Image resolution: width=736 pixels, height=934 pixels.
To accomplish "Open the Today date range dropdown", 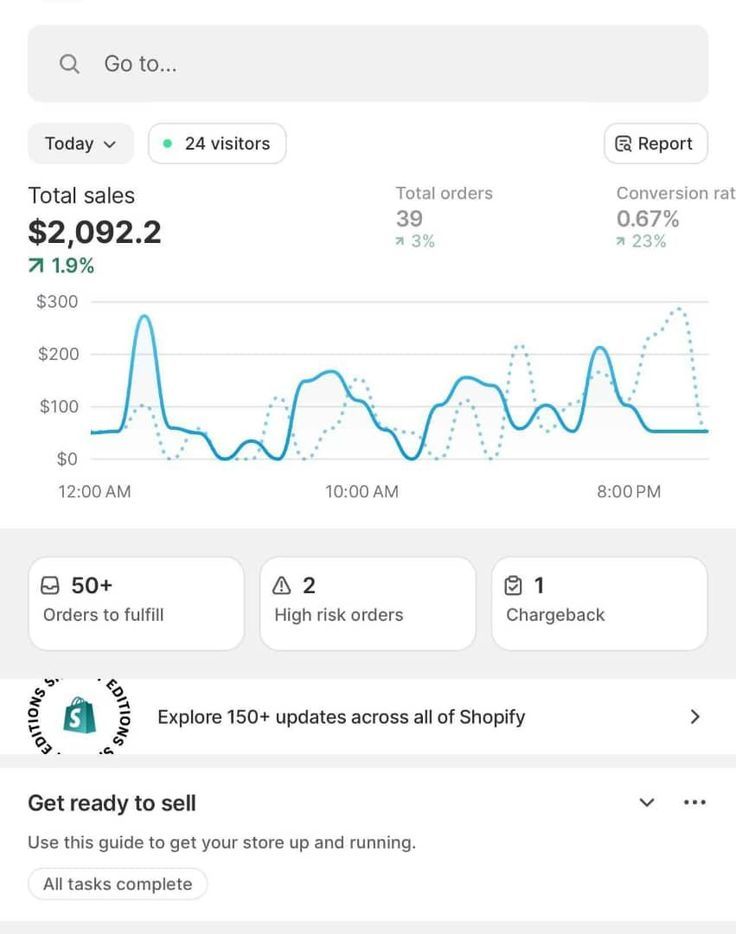I will 80,143.
